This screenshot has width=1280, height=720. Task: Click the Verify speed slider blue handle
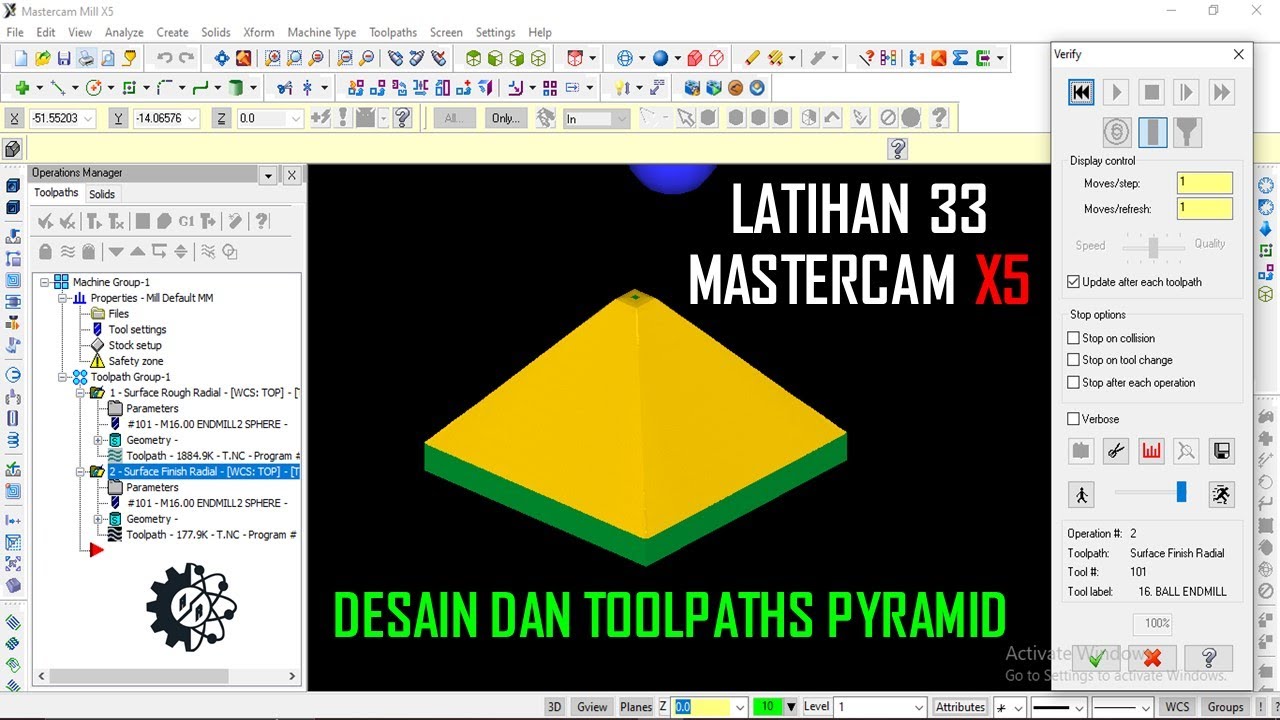[1181, 492]
